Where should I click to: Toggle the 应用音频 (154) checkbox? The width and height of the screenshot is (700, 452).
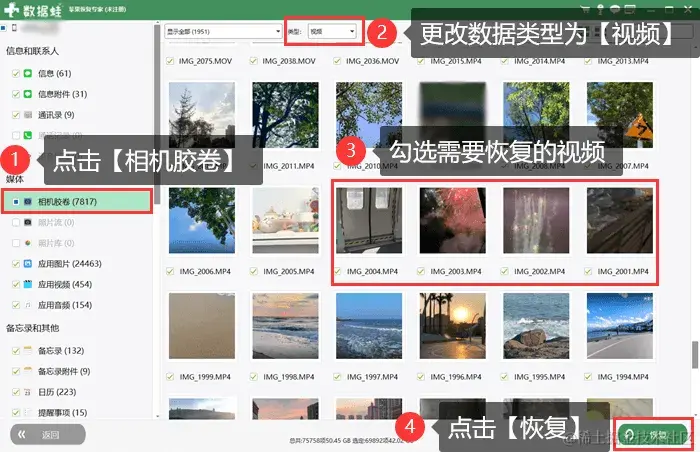tap(16, 305)
